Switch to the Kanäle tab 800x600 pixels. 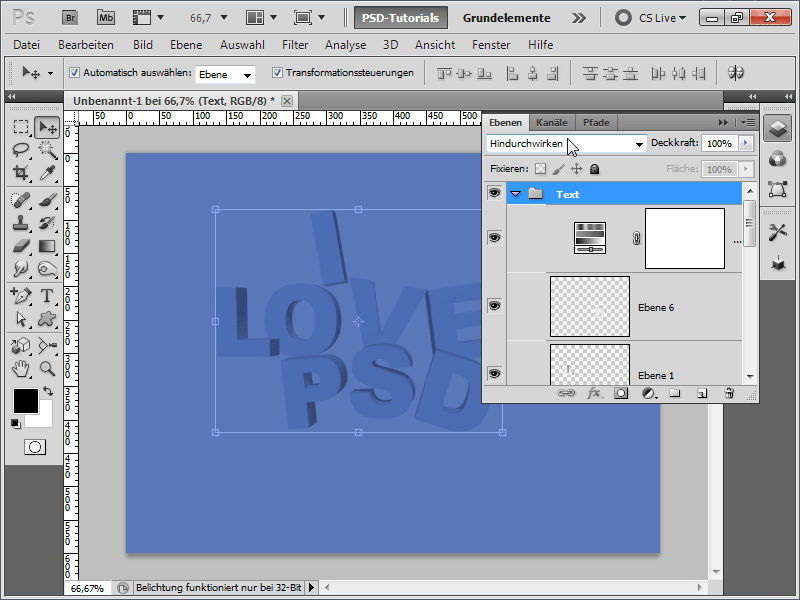click(552, 122)
